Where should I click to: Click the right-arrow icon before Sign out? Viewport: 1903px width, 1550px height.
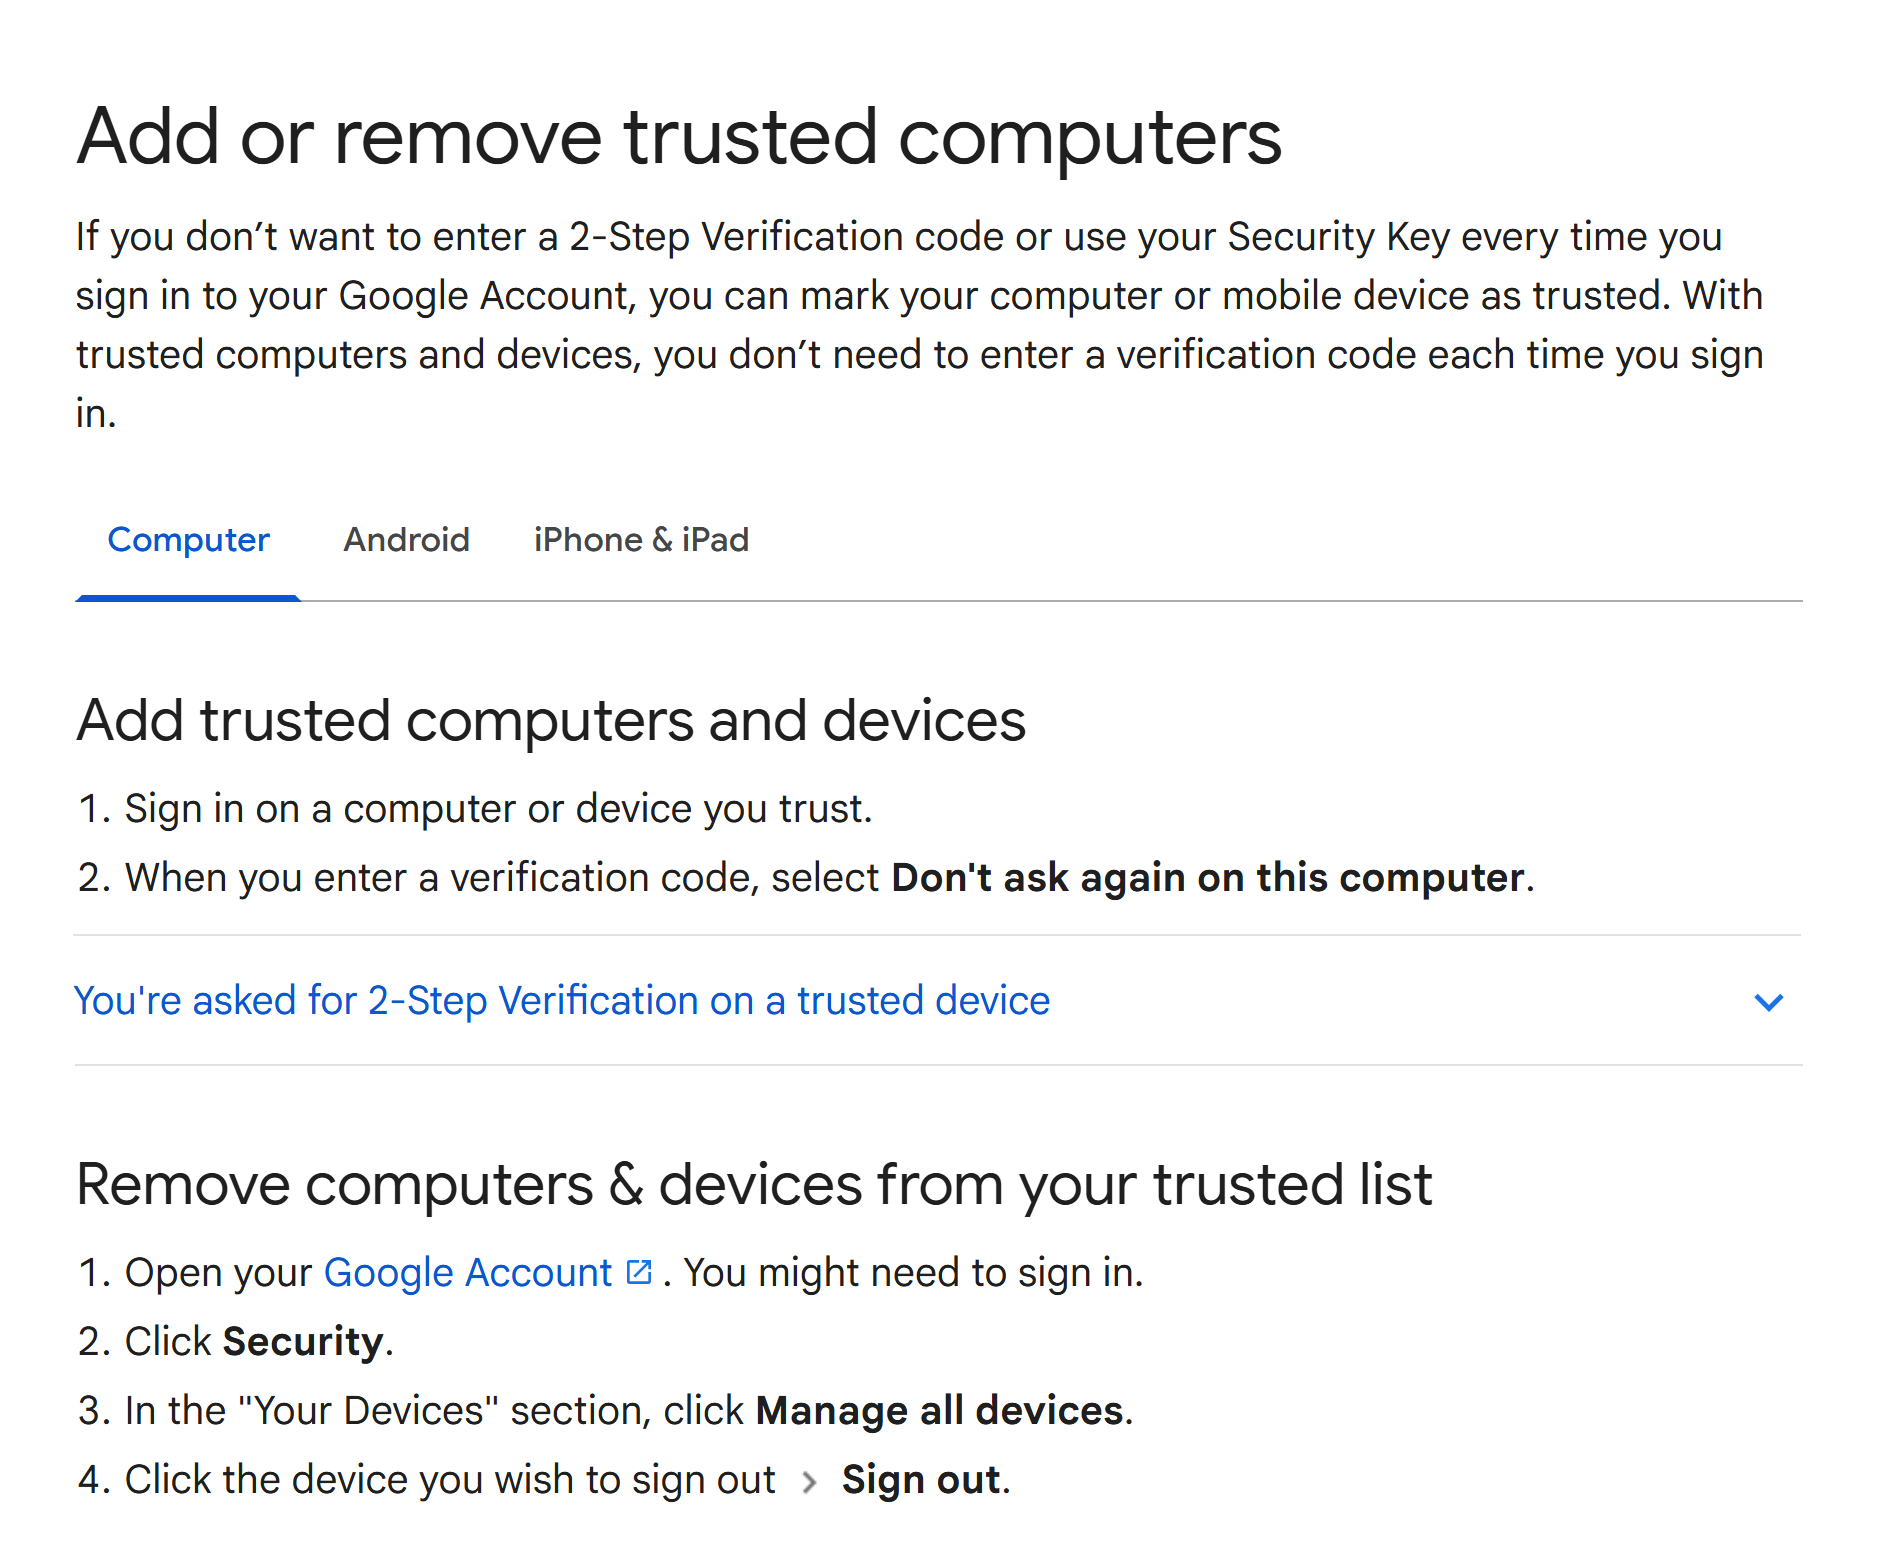click(809, 1482)
